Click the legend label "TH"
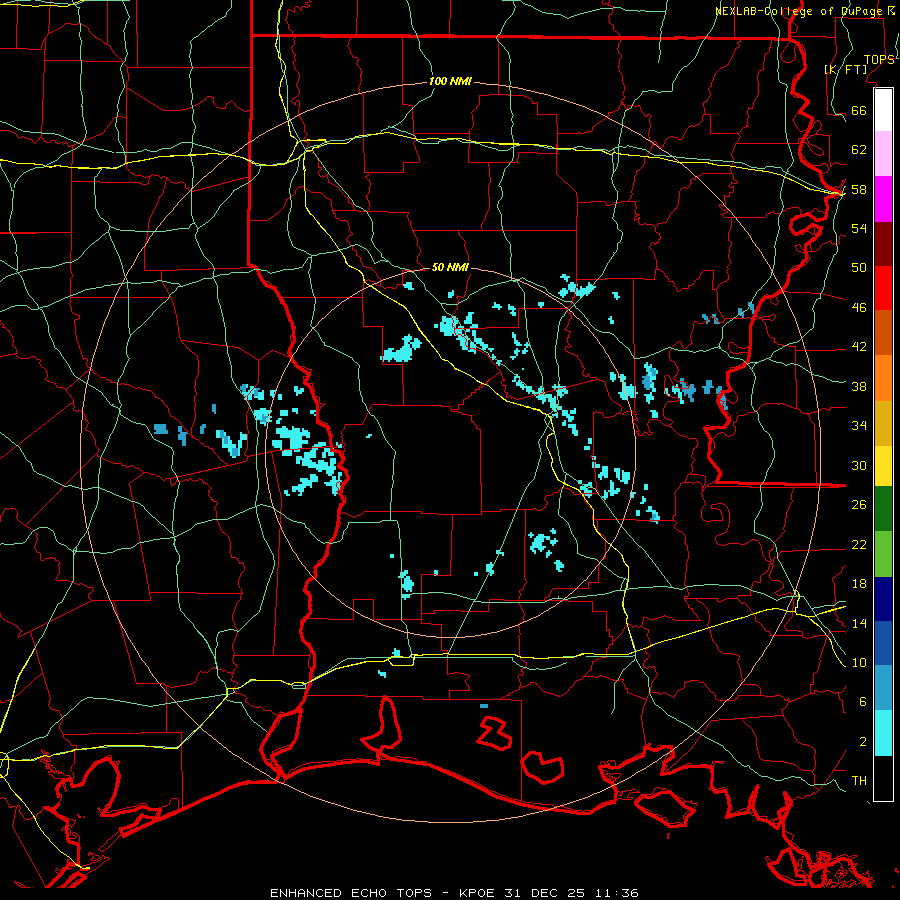Screen dimensions: 900x900 point(859,781)
